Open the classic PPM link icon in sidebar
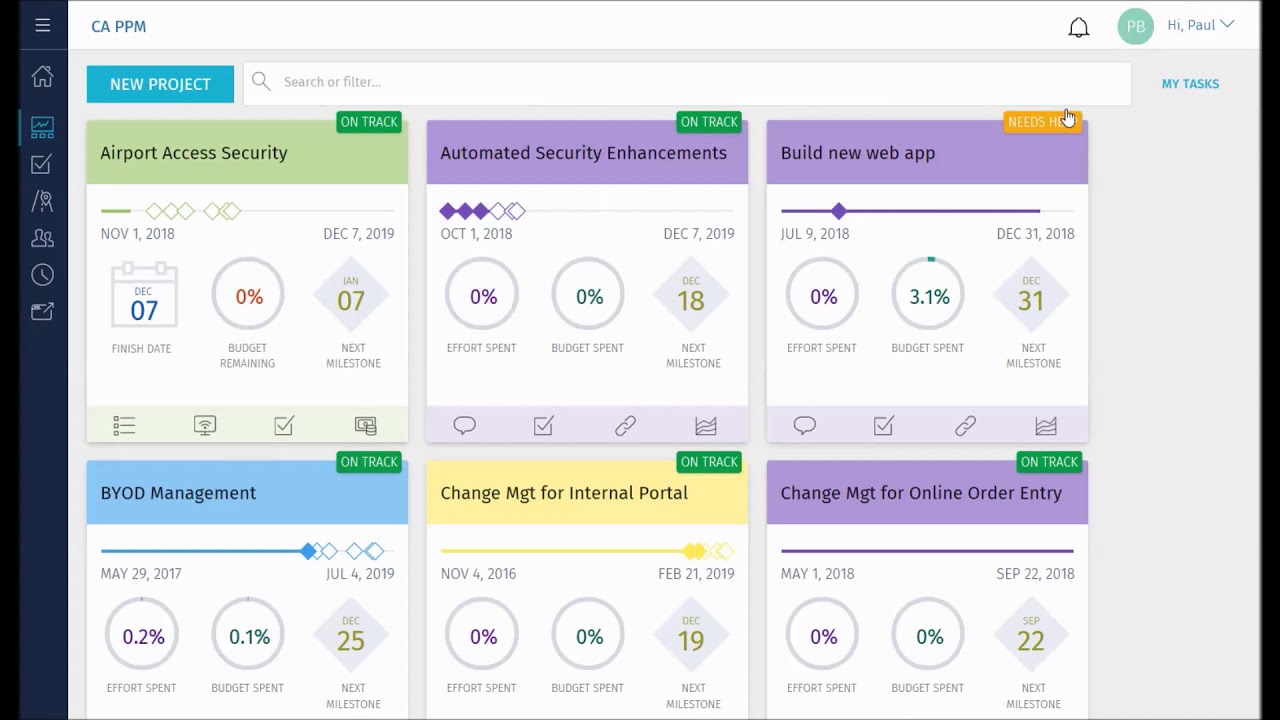This screenshot has height=720, width=1280. 42,312
